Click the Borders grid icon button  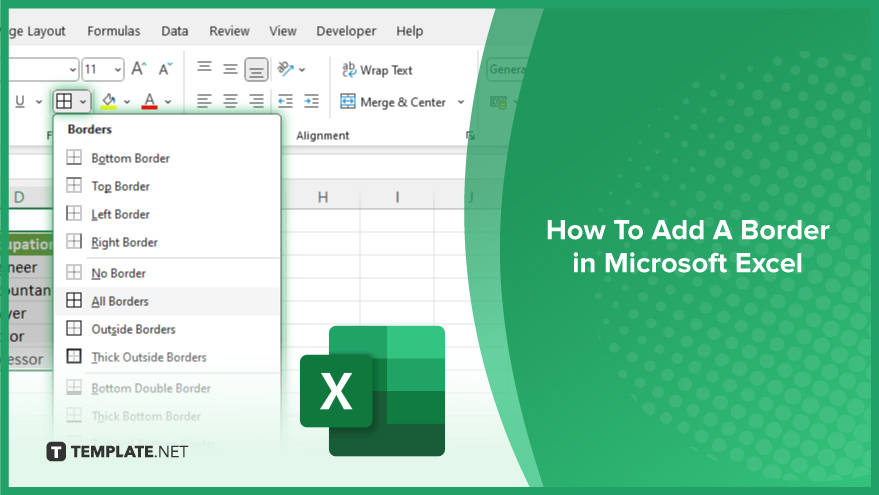pyautogui.click(x=64, y=101)
